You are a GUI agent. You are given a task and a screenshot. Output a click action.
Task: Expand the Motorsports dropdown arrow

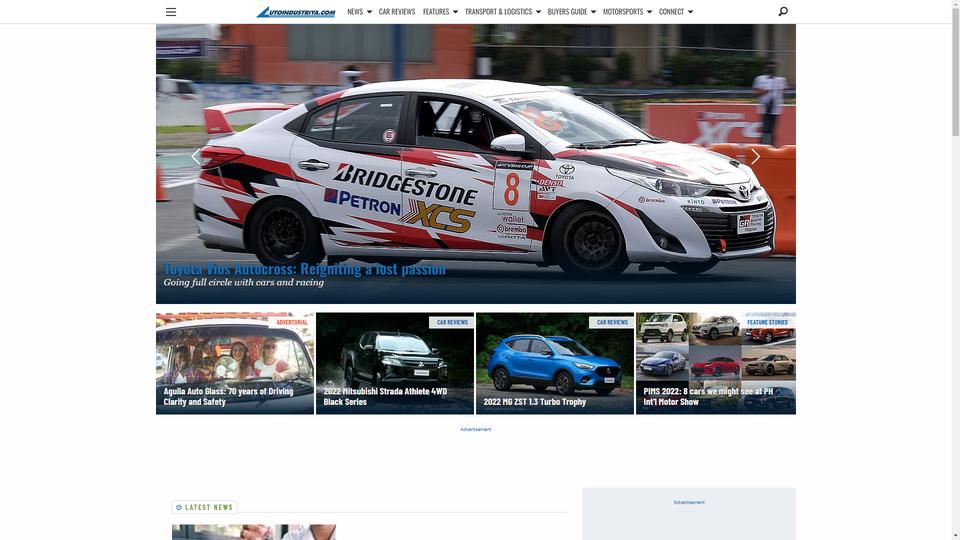pyautogui.click(x=649, y=12)
